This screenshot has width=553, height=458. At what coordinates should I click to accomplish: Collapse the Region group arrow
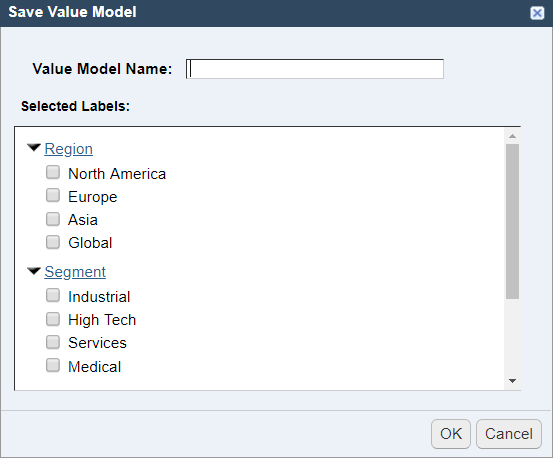tap(34, 147)
